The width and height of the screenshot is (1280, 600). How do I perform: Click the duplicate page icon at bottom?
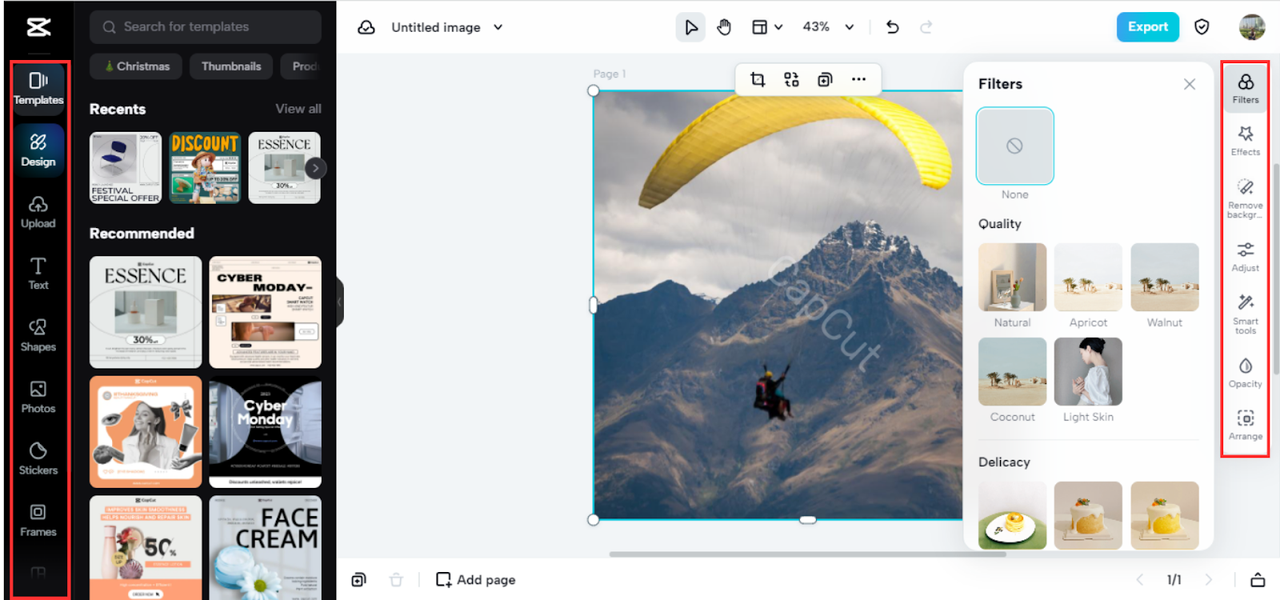click(359, 579)
